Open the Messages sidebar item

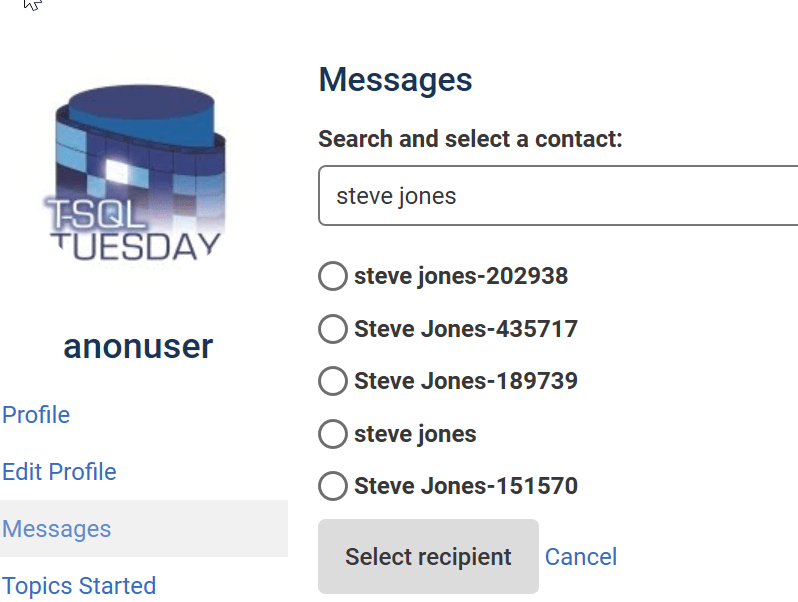click(x=57, y=529)
